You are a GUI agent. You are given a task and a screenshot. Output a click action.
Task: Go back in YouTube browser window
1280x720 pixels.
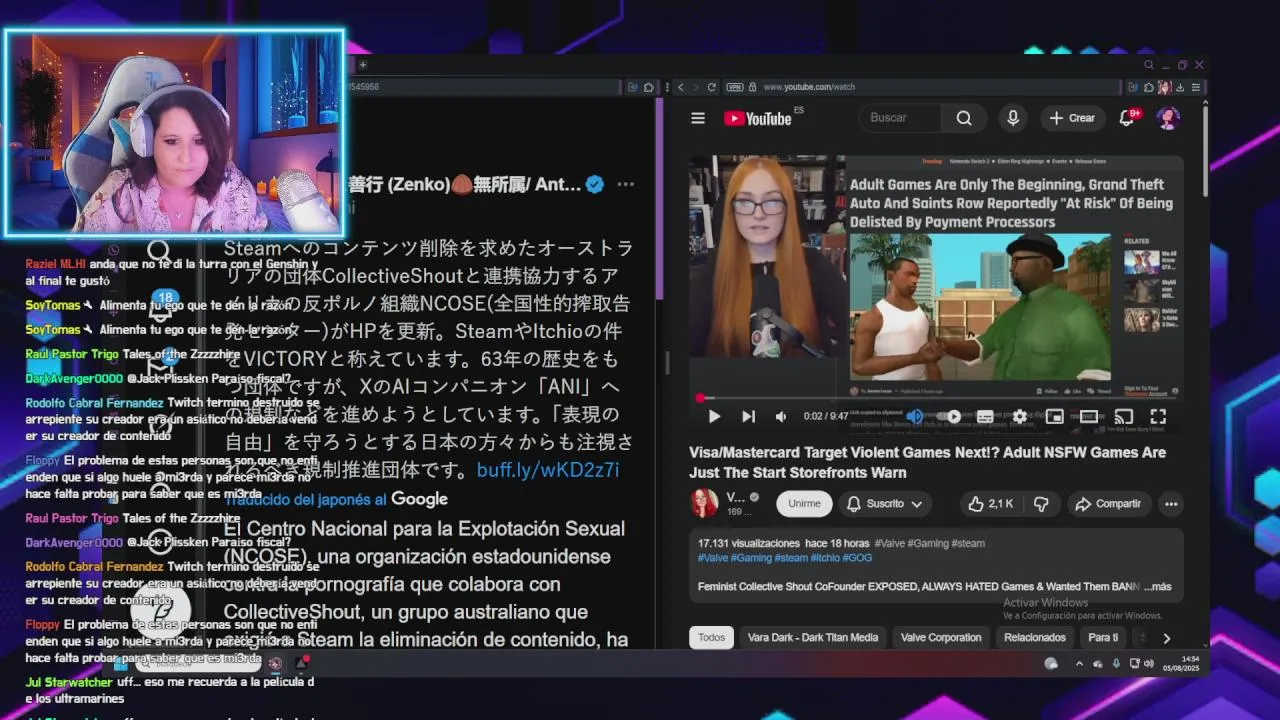[x=681, y=87]
